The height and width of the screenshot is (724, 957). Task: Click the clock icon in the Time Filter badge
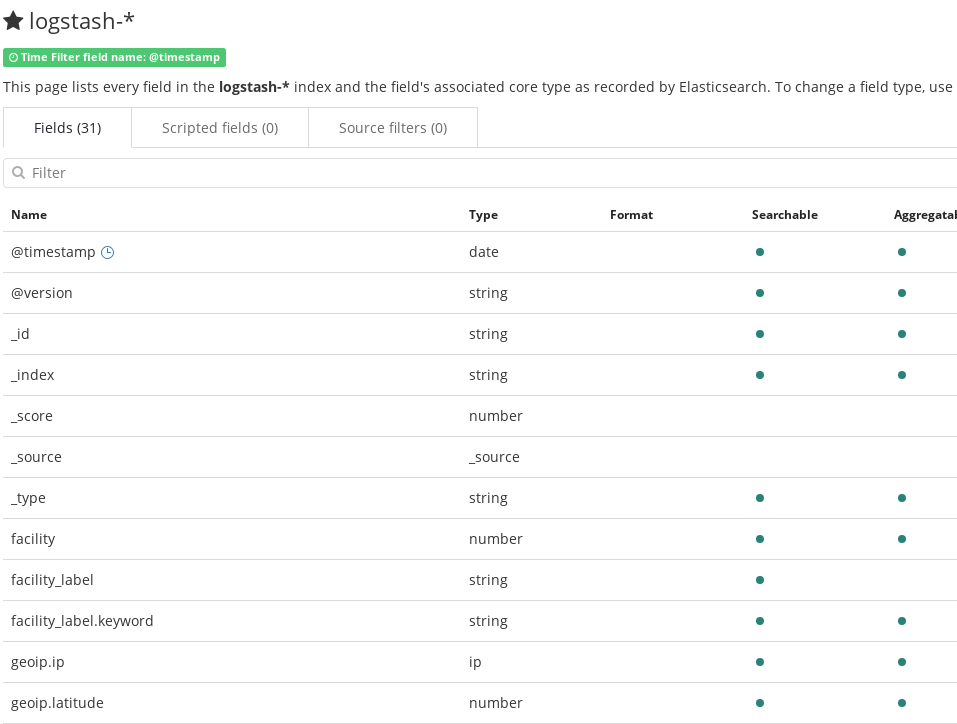point(13,57)
